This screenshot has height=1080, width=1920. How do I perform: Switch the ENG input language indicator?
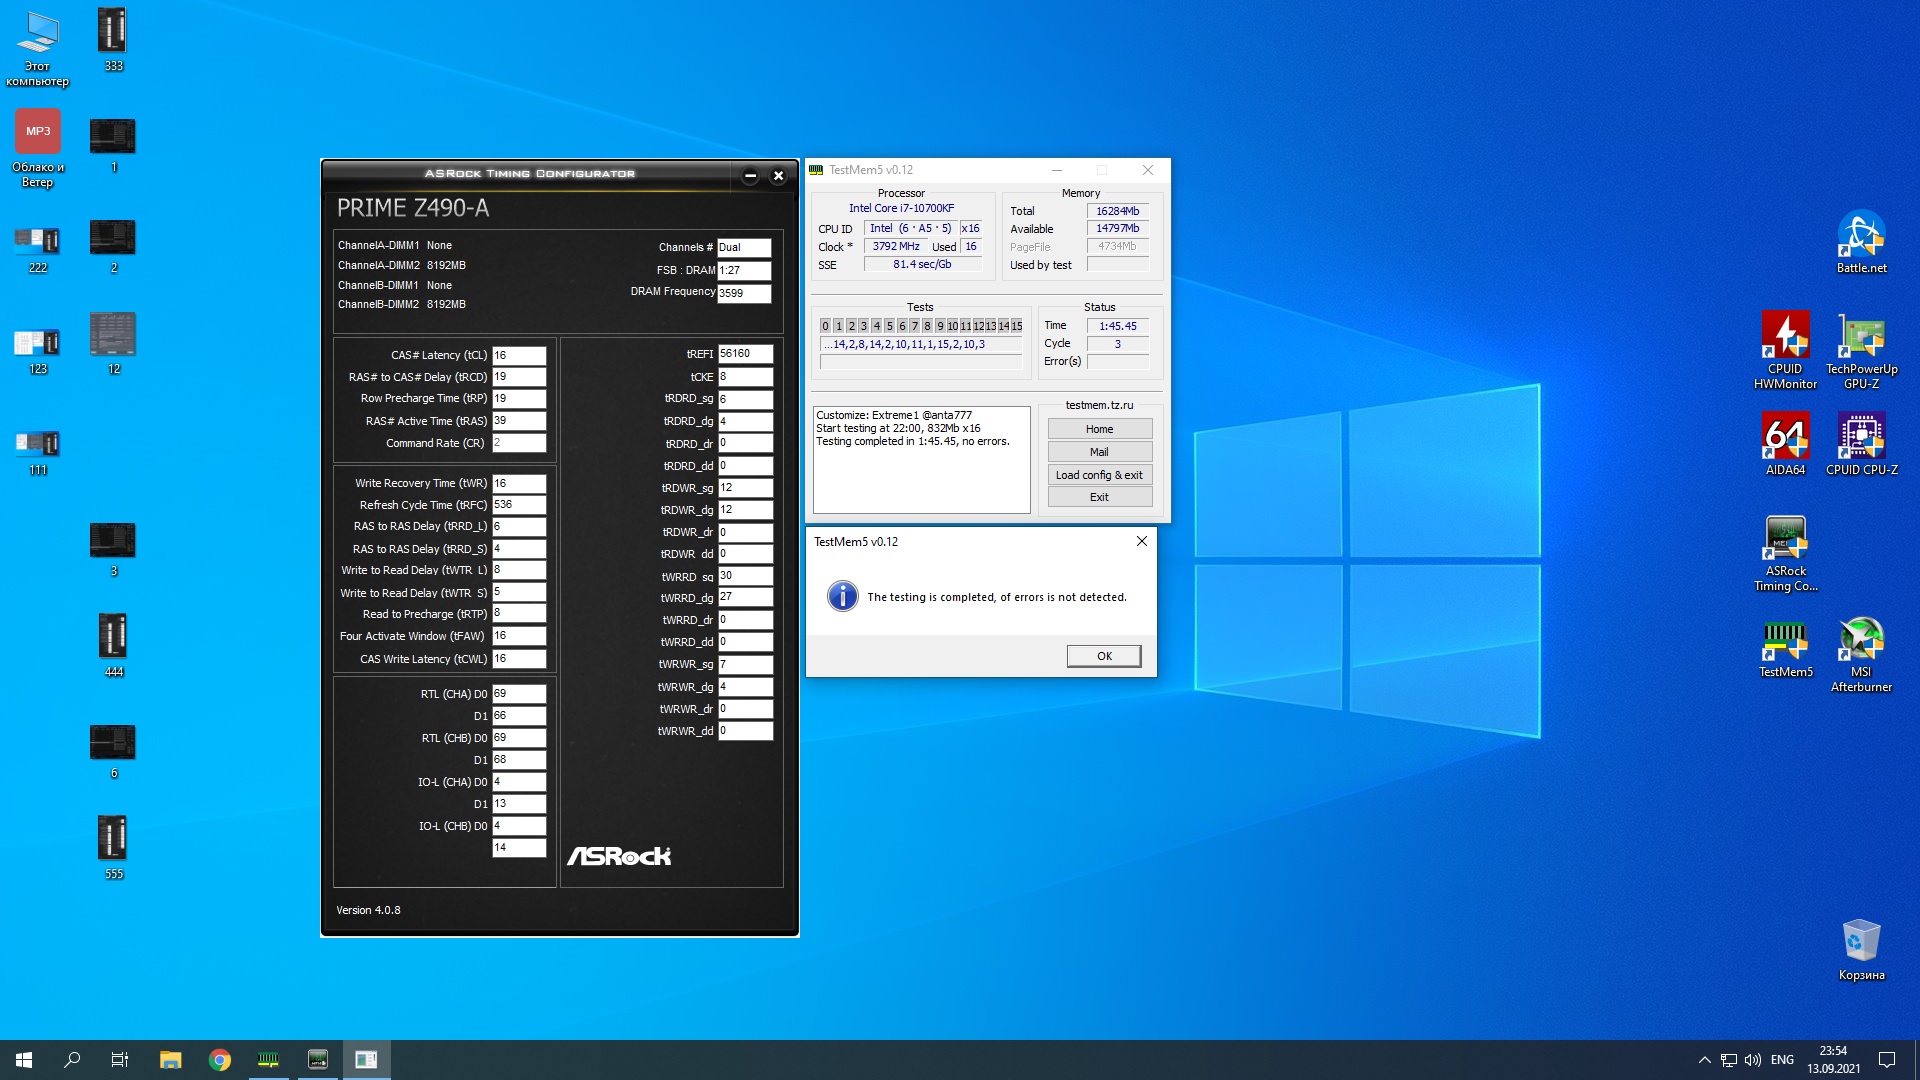coord(1782,1060)
